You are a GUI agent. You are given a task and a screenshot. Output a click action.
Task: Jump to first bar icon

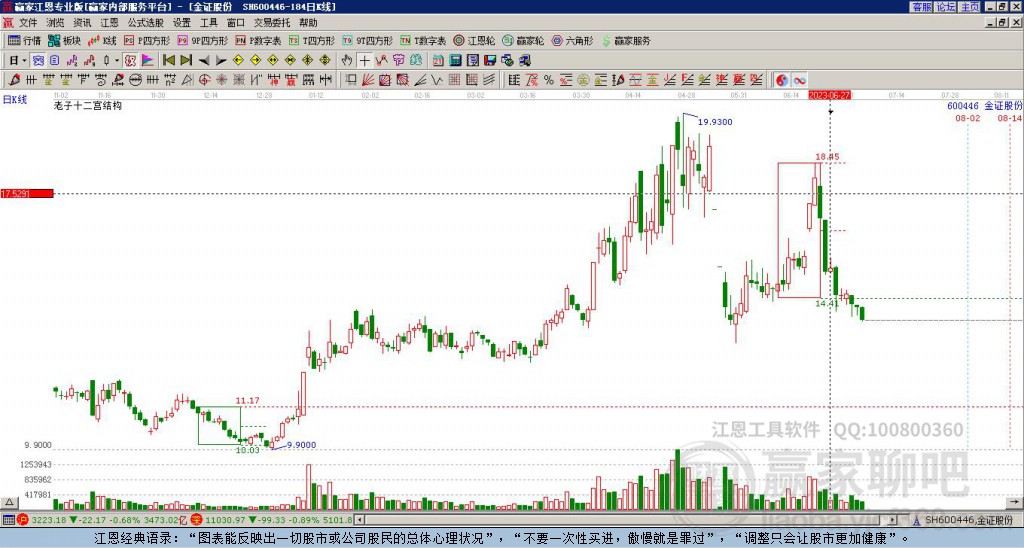point(168,61)
